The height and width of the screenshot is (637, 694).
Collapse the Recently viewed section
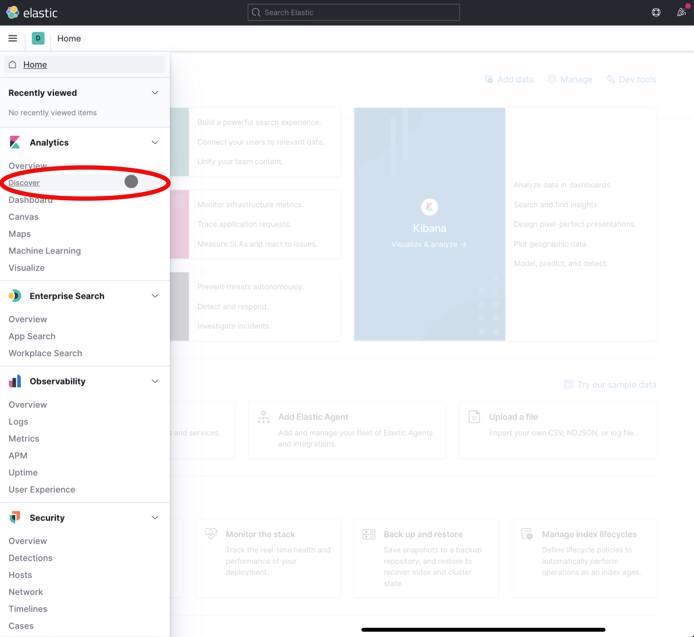154,93
